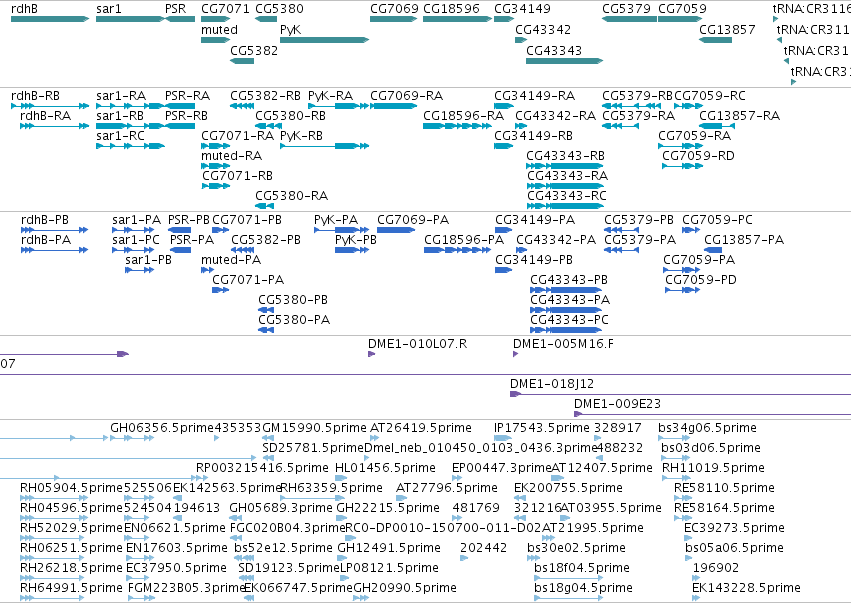
Task: Select EST label '202442'
Action: point(484,548)
